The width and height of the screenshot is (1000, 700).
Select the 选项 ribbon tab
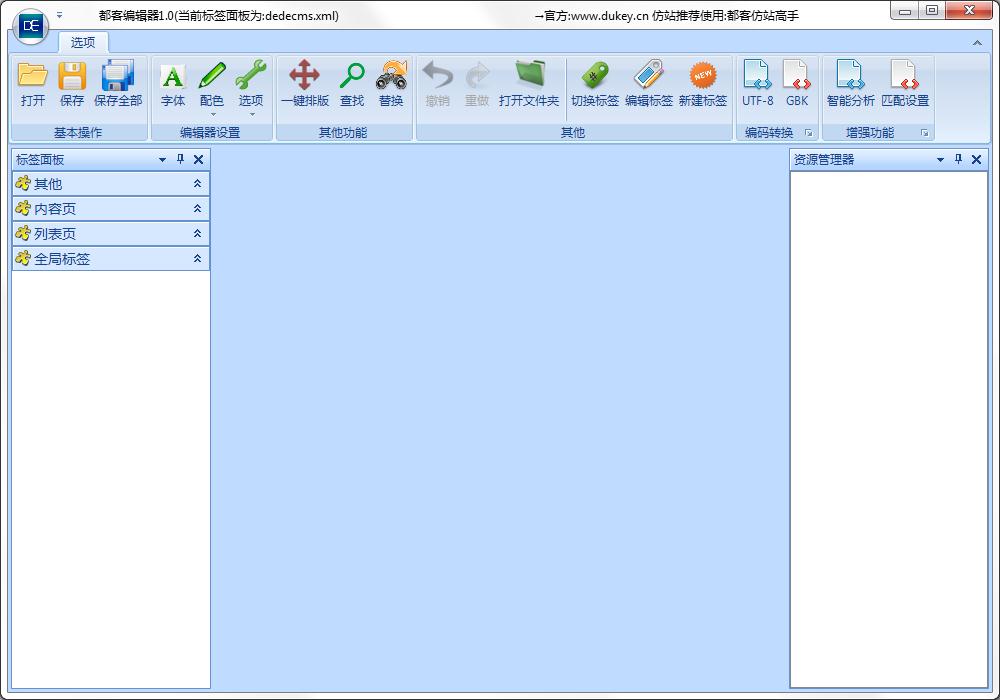point(83,42)
